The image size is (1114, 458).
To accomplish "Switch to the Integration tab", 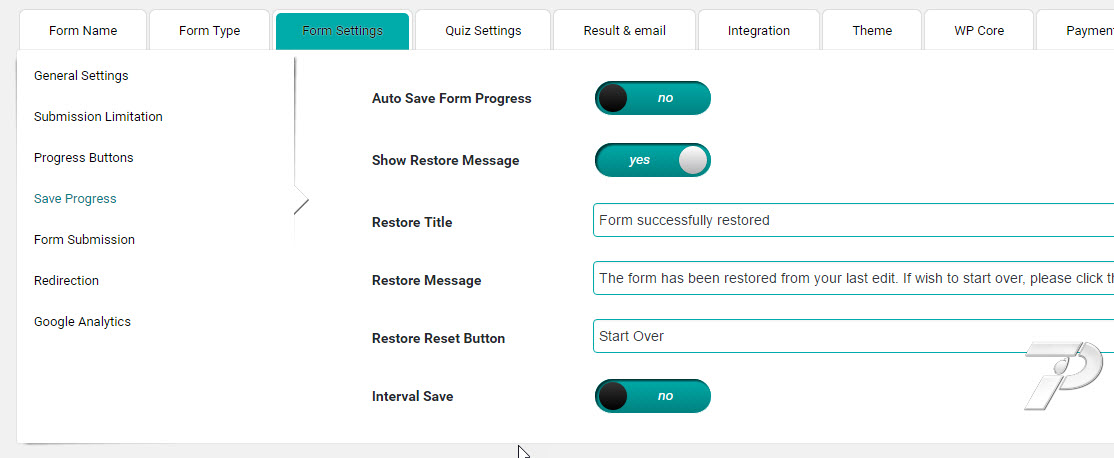I will (759, 30).
